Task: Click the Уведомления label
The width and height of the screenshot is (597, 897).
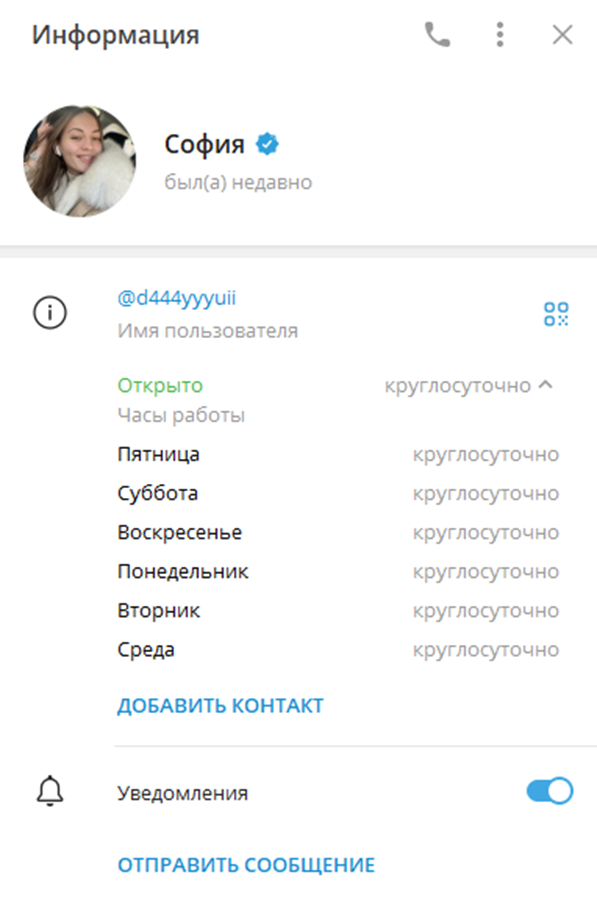Action: click(182, 793)
